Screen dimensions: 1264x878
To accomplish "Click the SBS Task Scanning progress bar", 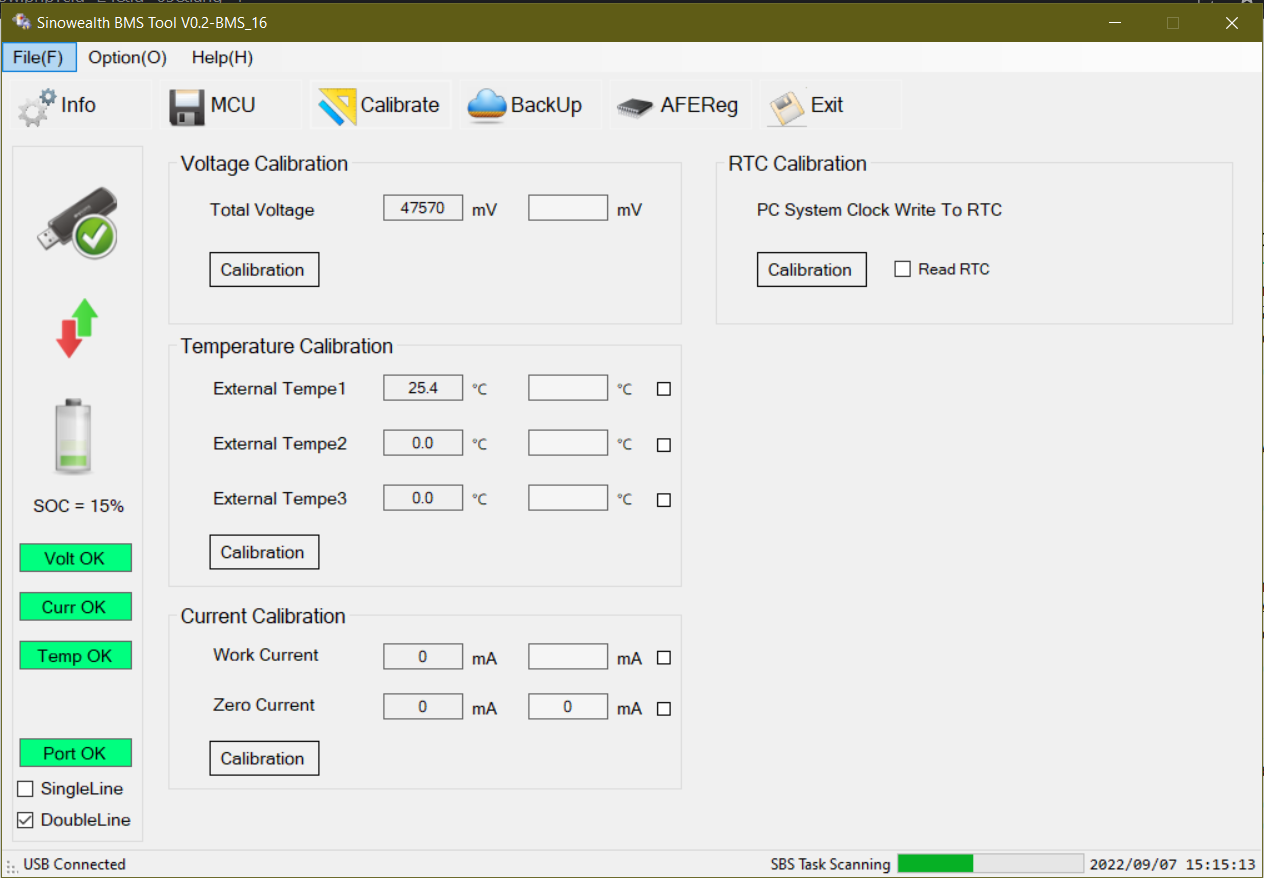I will pyautogui.click(x=989, y=863).
